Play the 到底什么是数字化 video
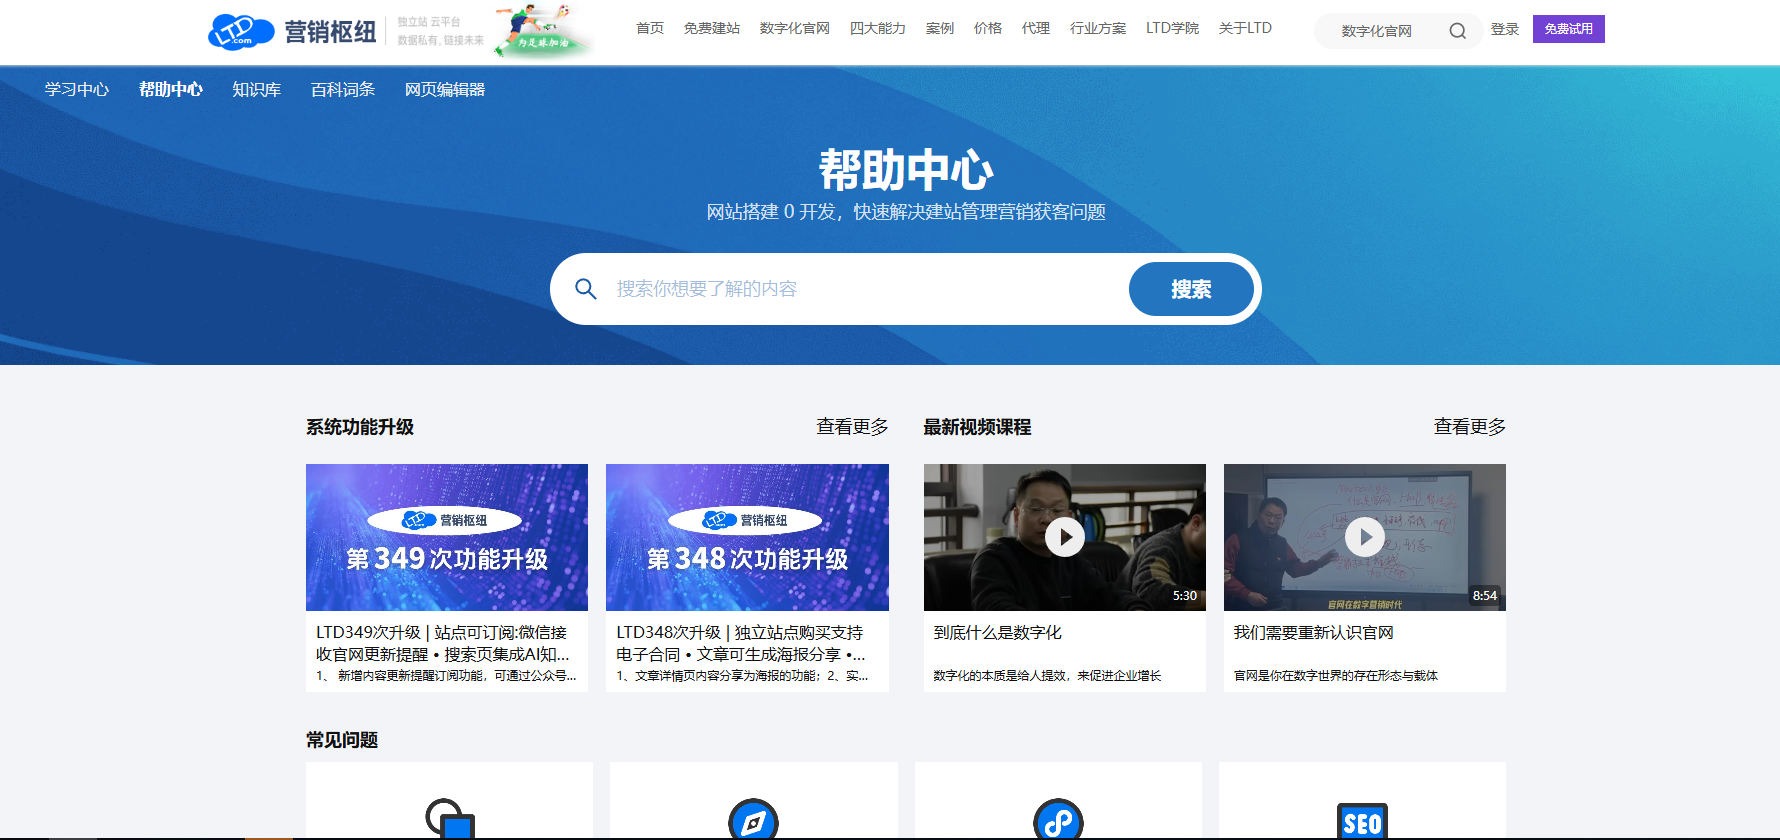 pos(1065,537)
